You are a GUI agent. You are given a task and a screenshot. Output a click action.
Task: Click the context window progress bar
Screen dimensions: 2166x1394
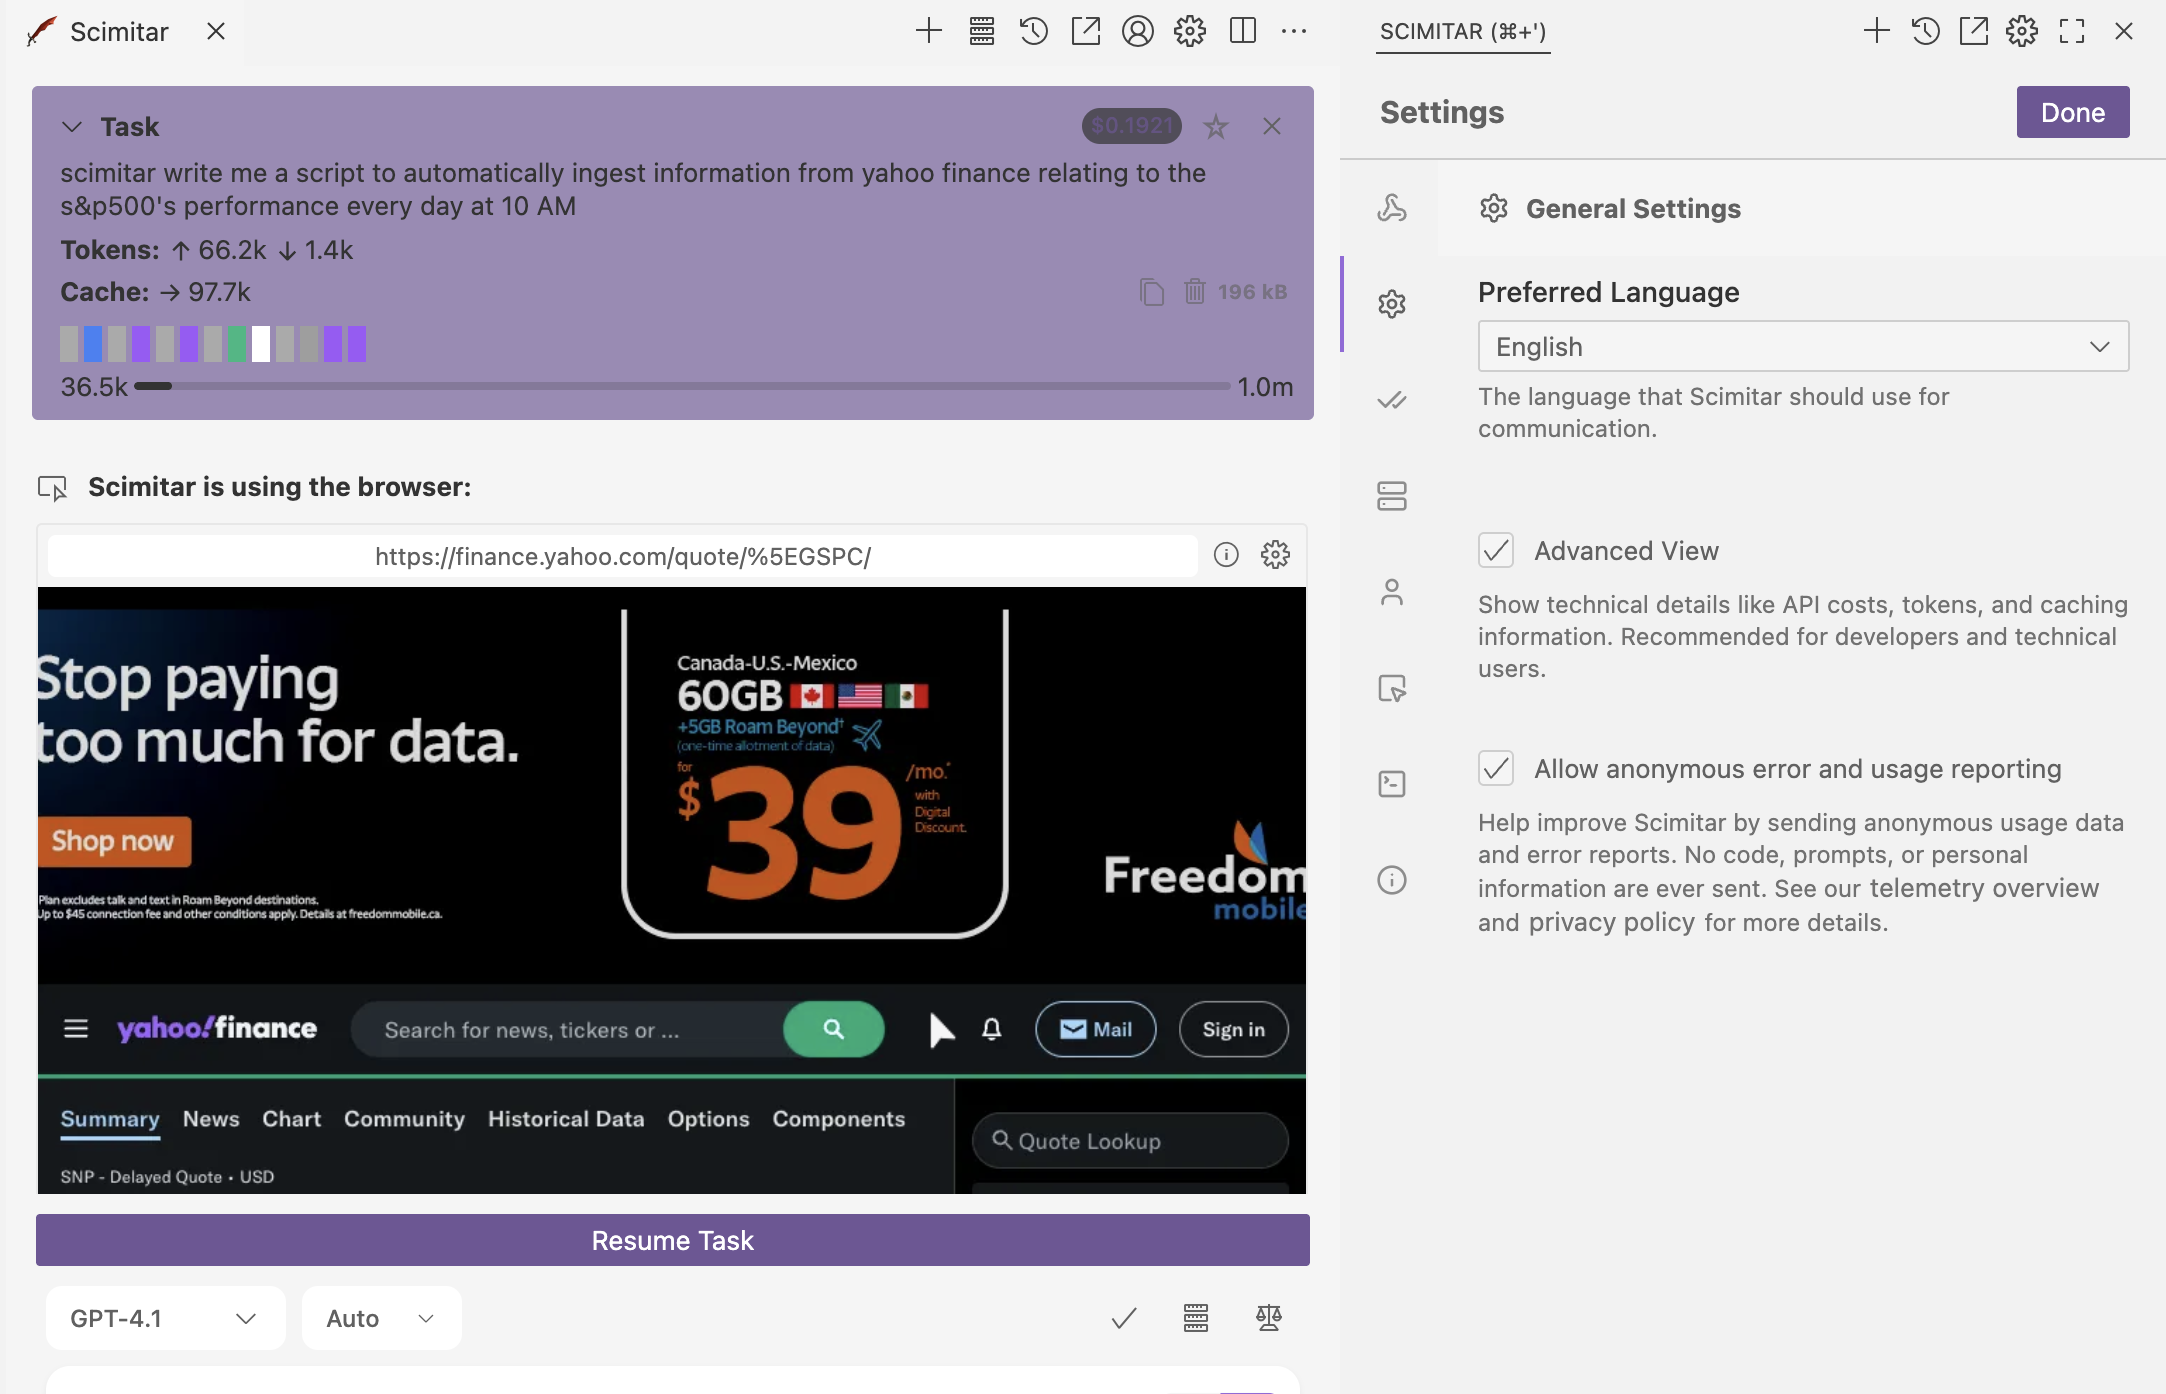pyautogui.click(x=682, y=386)
